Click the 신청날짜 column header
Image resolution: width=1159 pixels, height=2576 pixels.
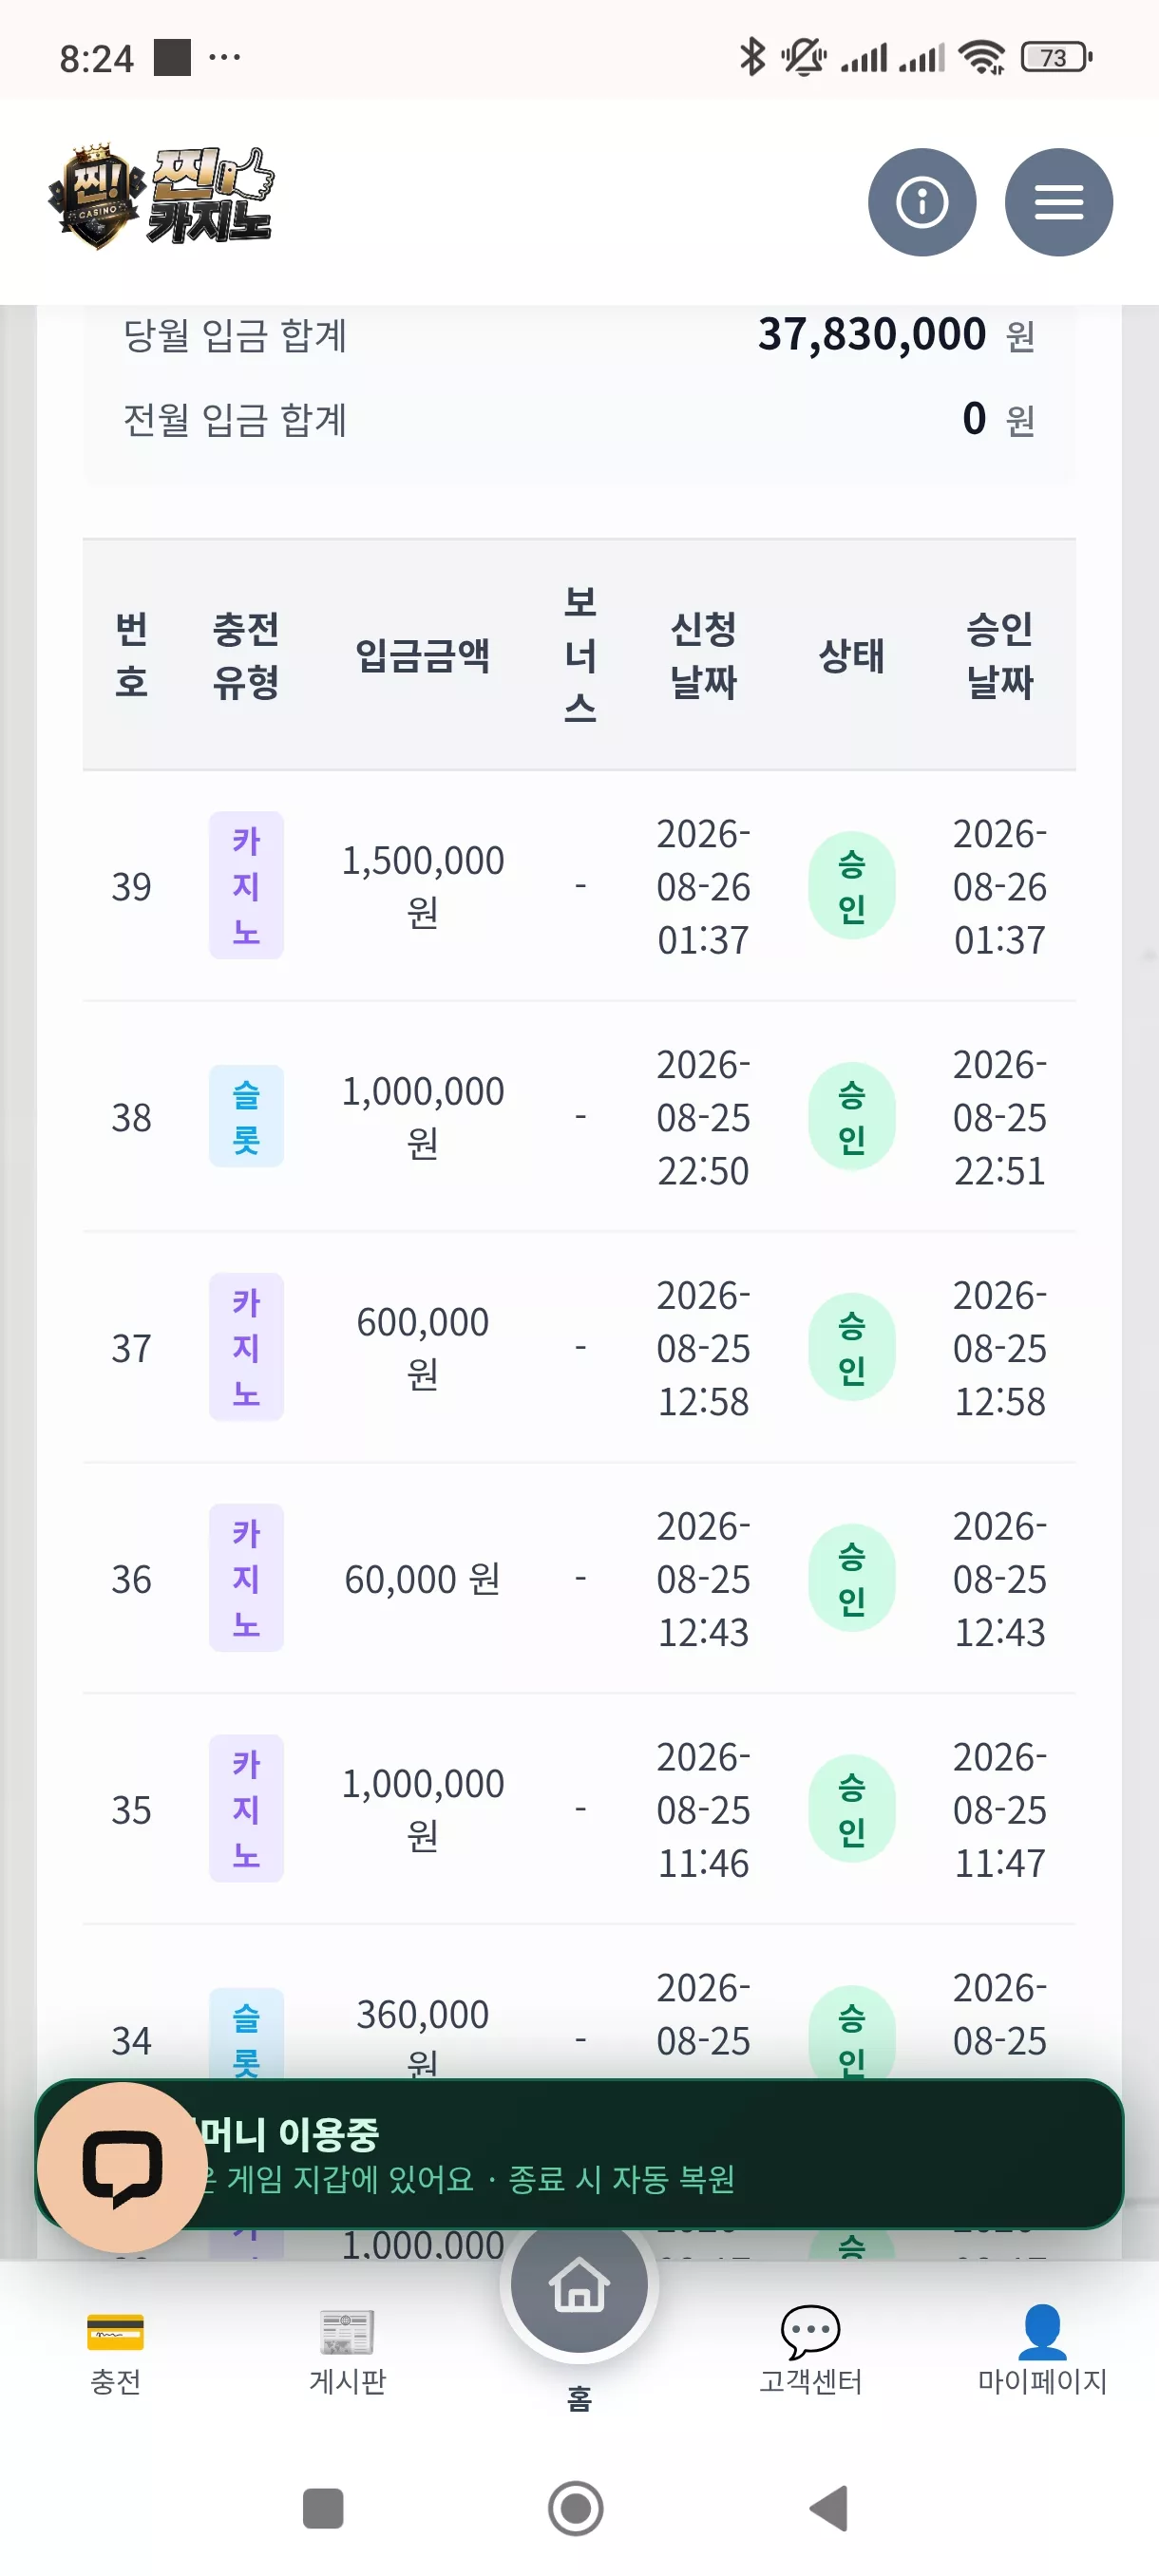pos(703,655)
